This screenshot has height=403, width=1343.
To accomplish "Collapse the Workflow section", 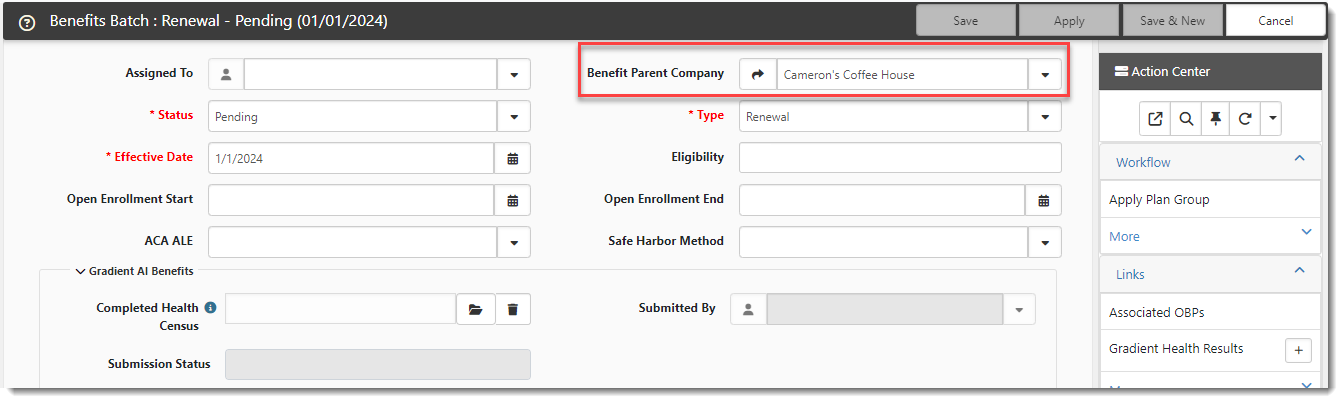I will point(1299,160).
